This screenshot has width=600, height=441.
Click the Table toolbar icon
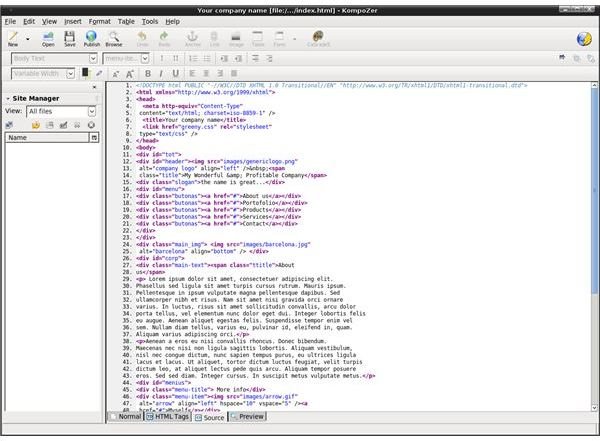258,39
